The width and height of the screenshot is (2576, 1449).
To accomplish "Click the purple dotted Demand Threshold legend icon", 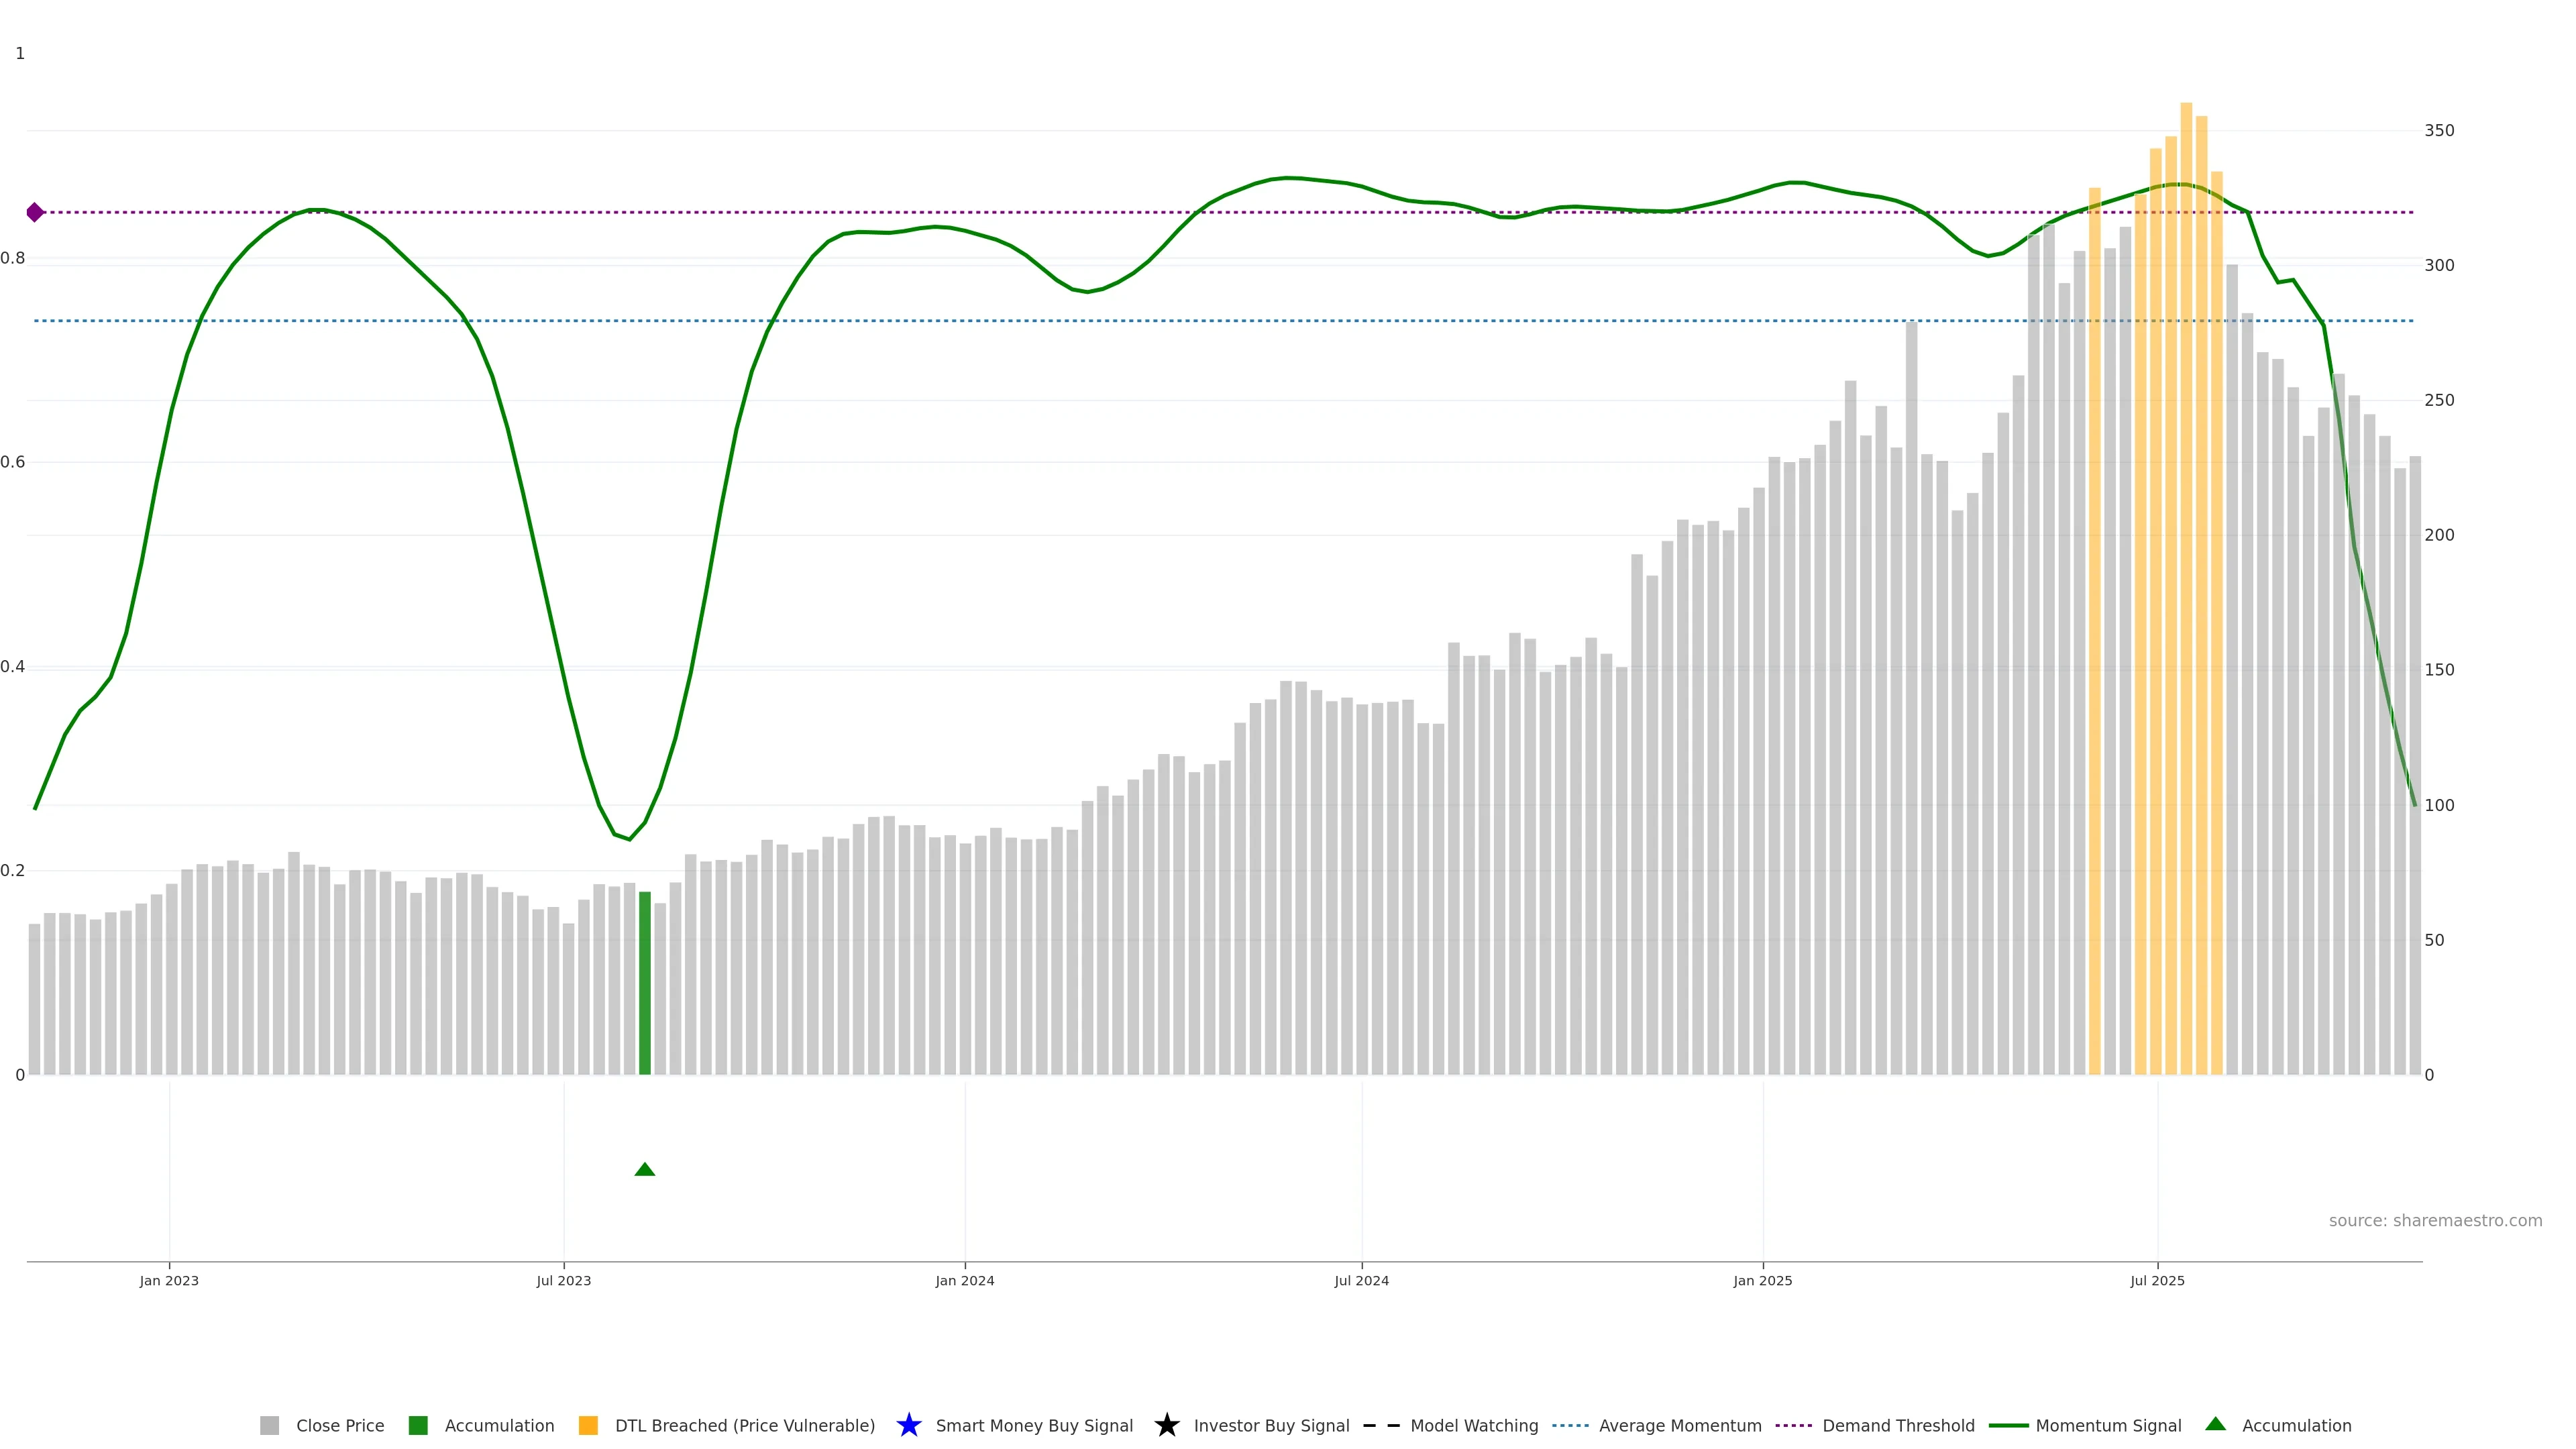I will [x=1794, y=1425].
